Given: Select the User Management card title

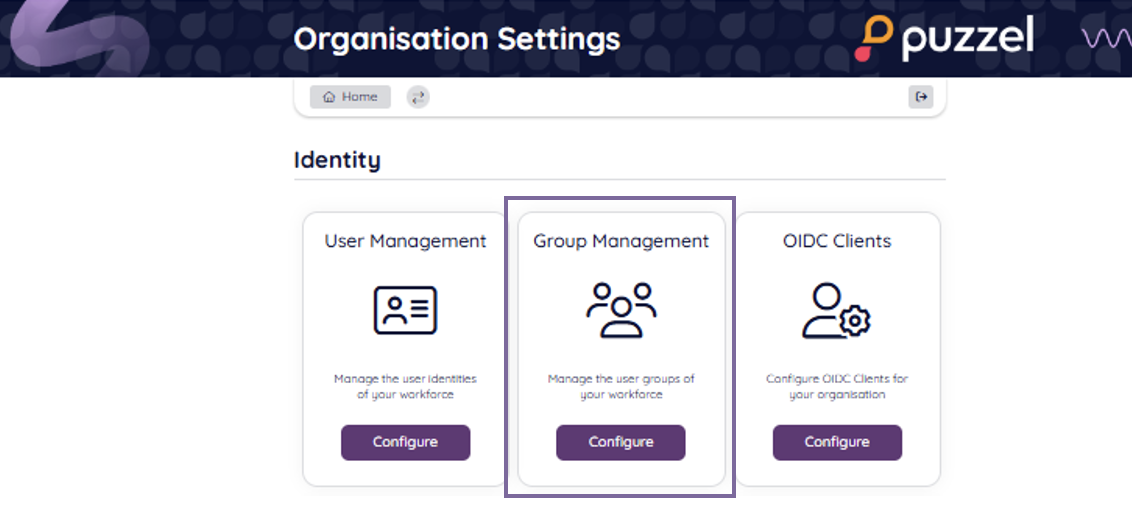Looking at the screenshot, I should pyautogui.click(x=405, y=241).
